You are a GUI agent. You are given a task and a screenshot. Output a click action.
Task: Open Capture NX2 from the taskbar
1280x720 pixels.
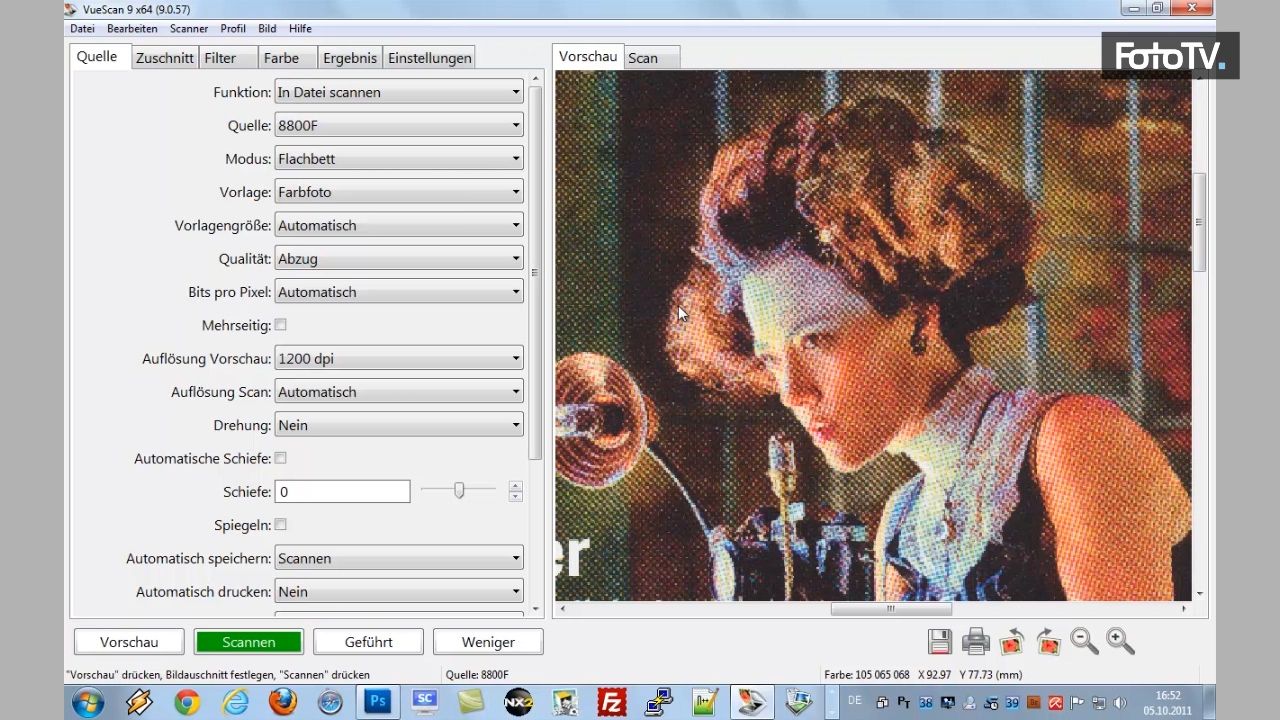(518, 702)
